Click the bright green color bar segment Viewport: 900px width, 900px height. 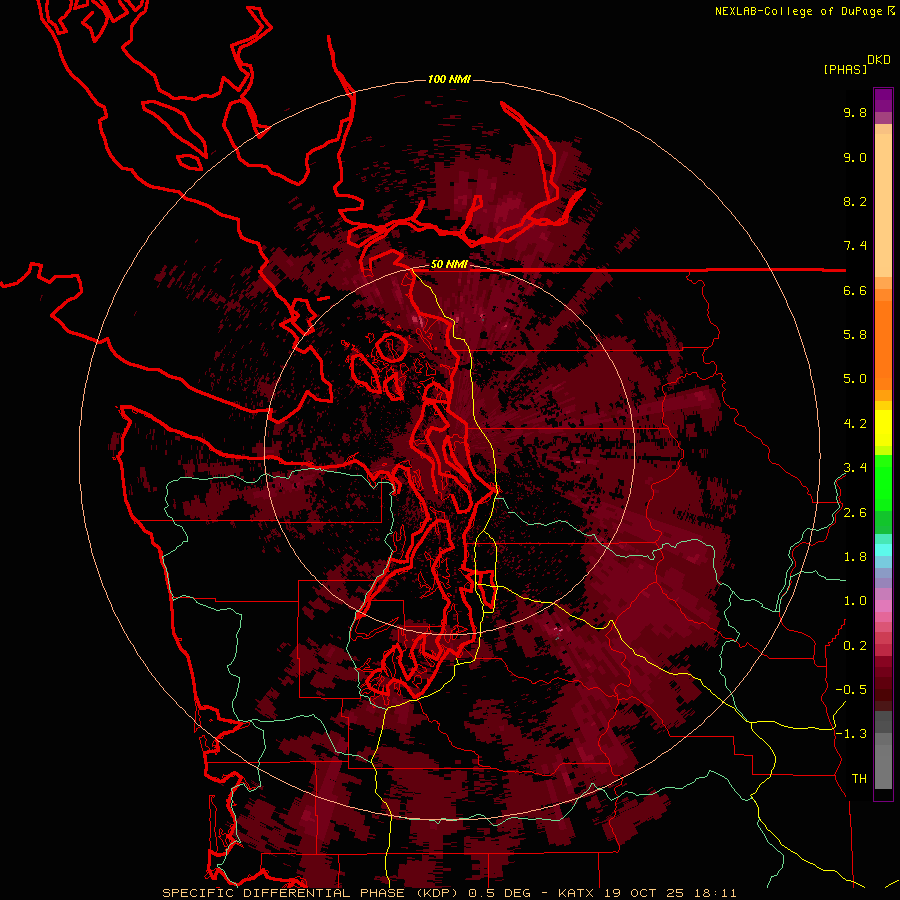(x=883, y=482)
